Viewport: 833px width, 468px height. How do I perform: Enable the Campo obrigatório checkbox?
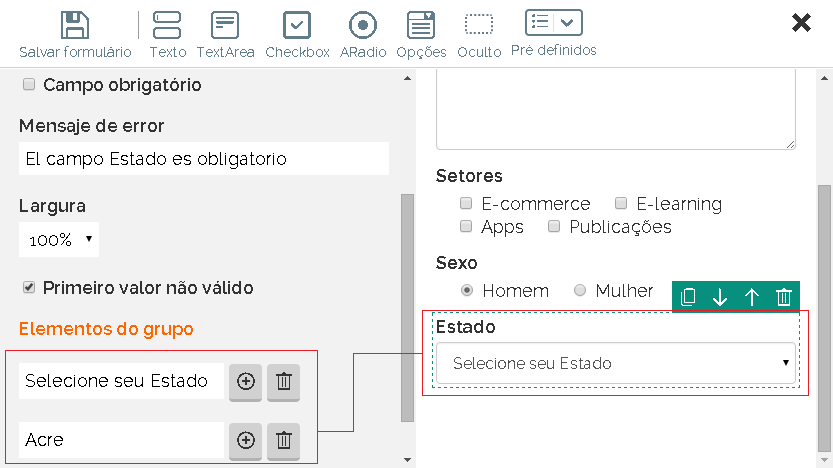click(29, 85)
